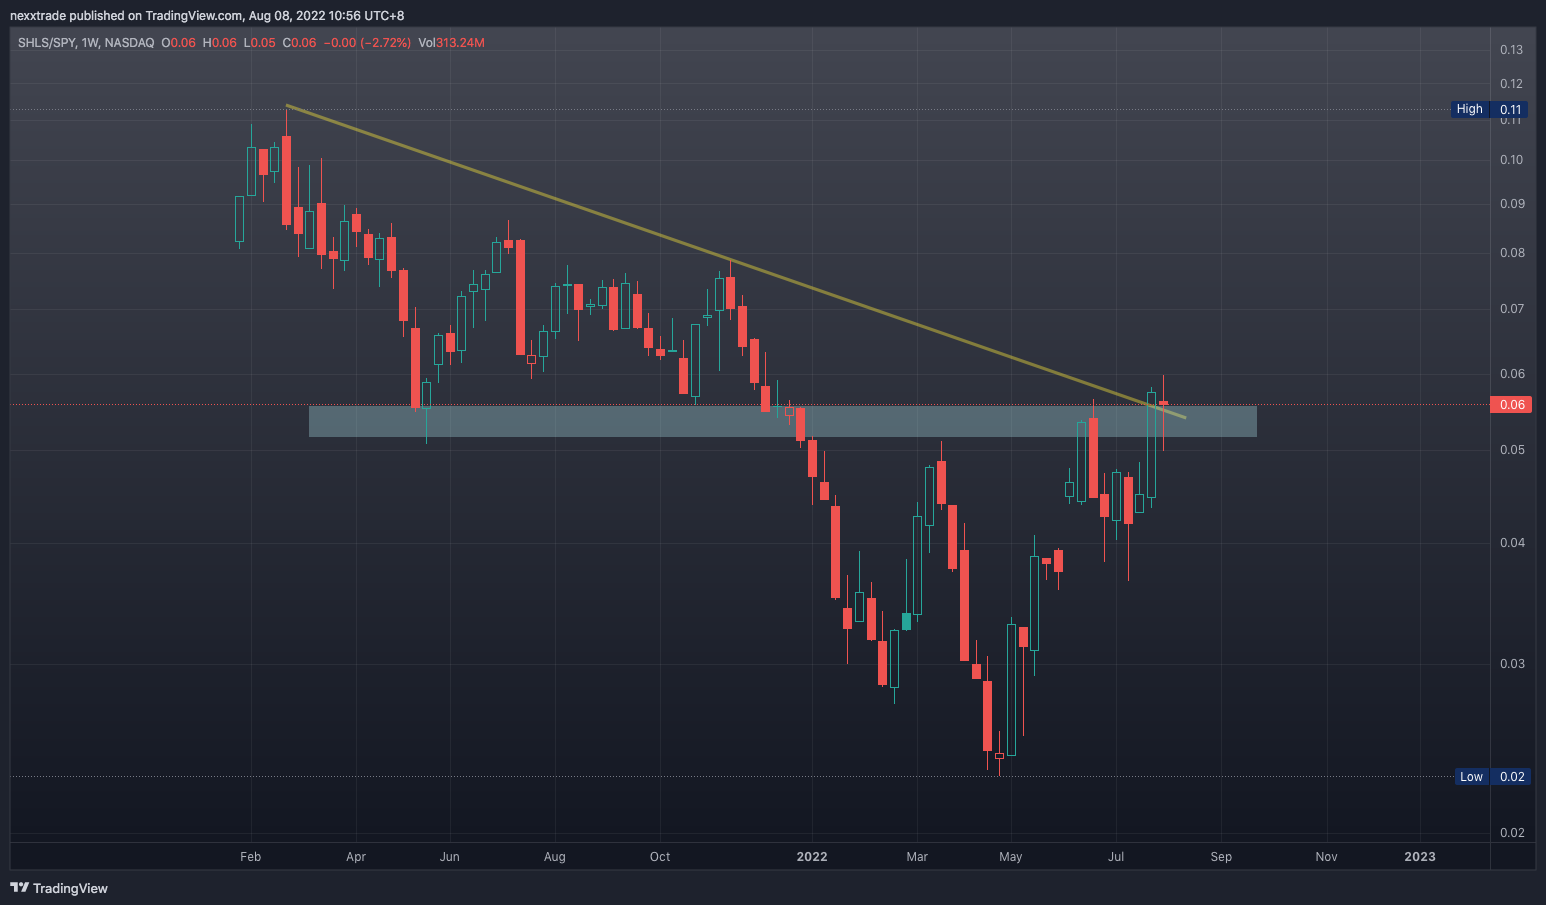Click the Nov label on time axis
This screenshot has height=905, width=1546.
pyautogui.click(x=1326, y=857)
